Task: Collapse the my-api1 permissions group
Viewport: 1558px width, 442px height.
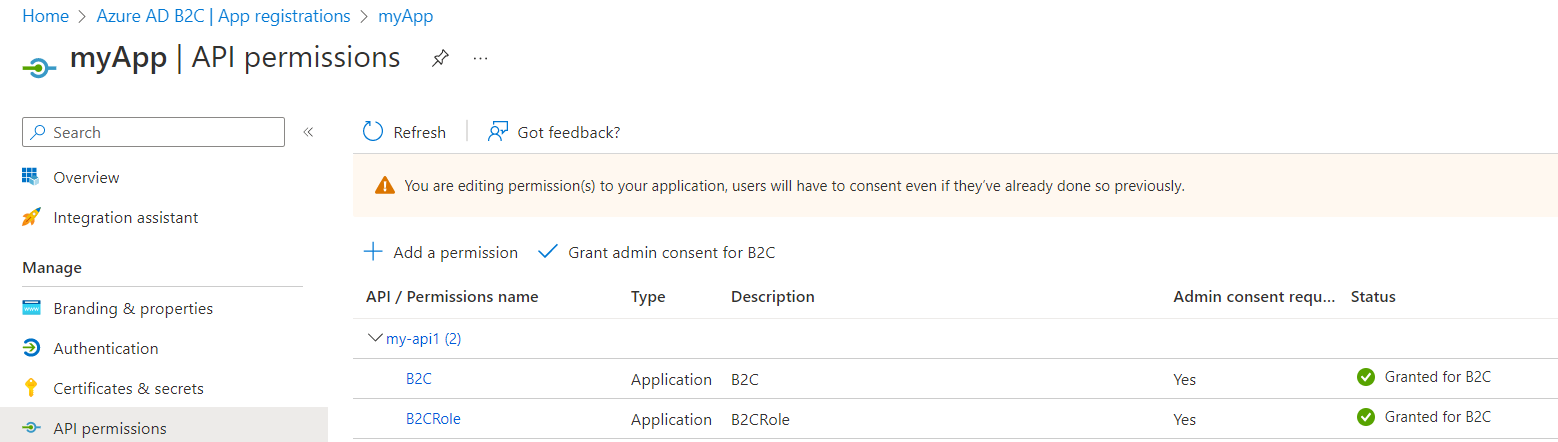Action: [x=377, y=339]
